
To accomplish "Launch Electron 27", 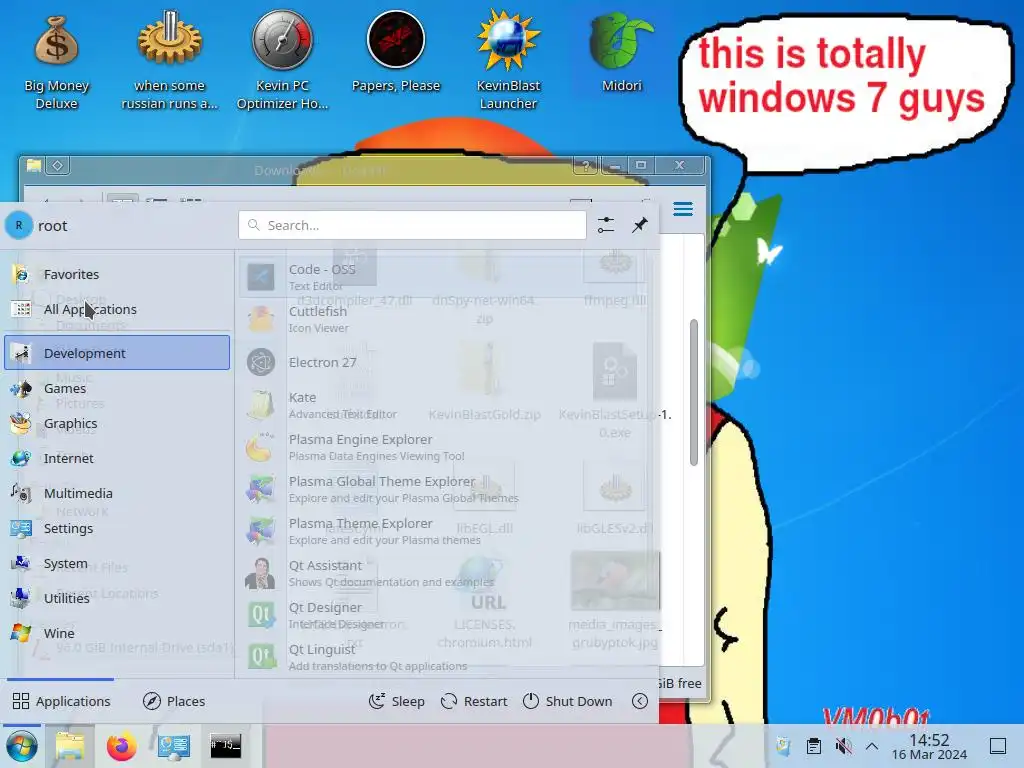I will pos(444,362).
